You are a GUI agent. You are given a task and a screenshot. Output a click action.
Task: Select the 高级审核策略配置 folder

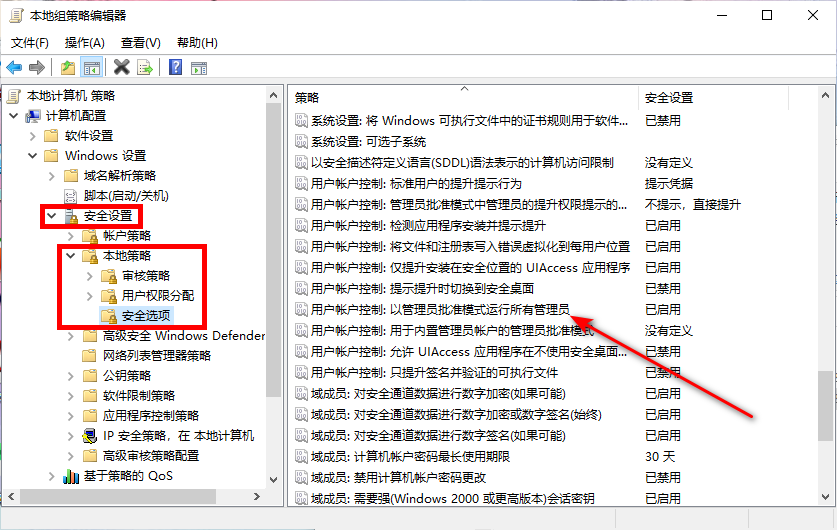(x=151, y=456)
